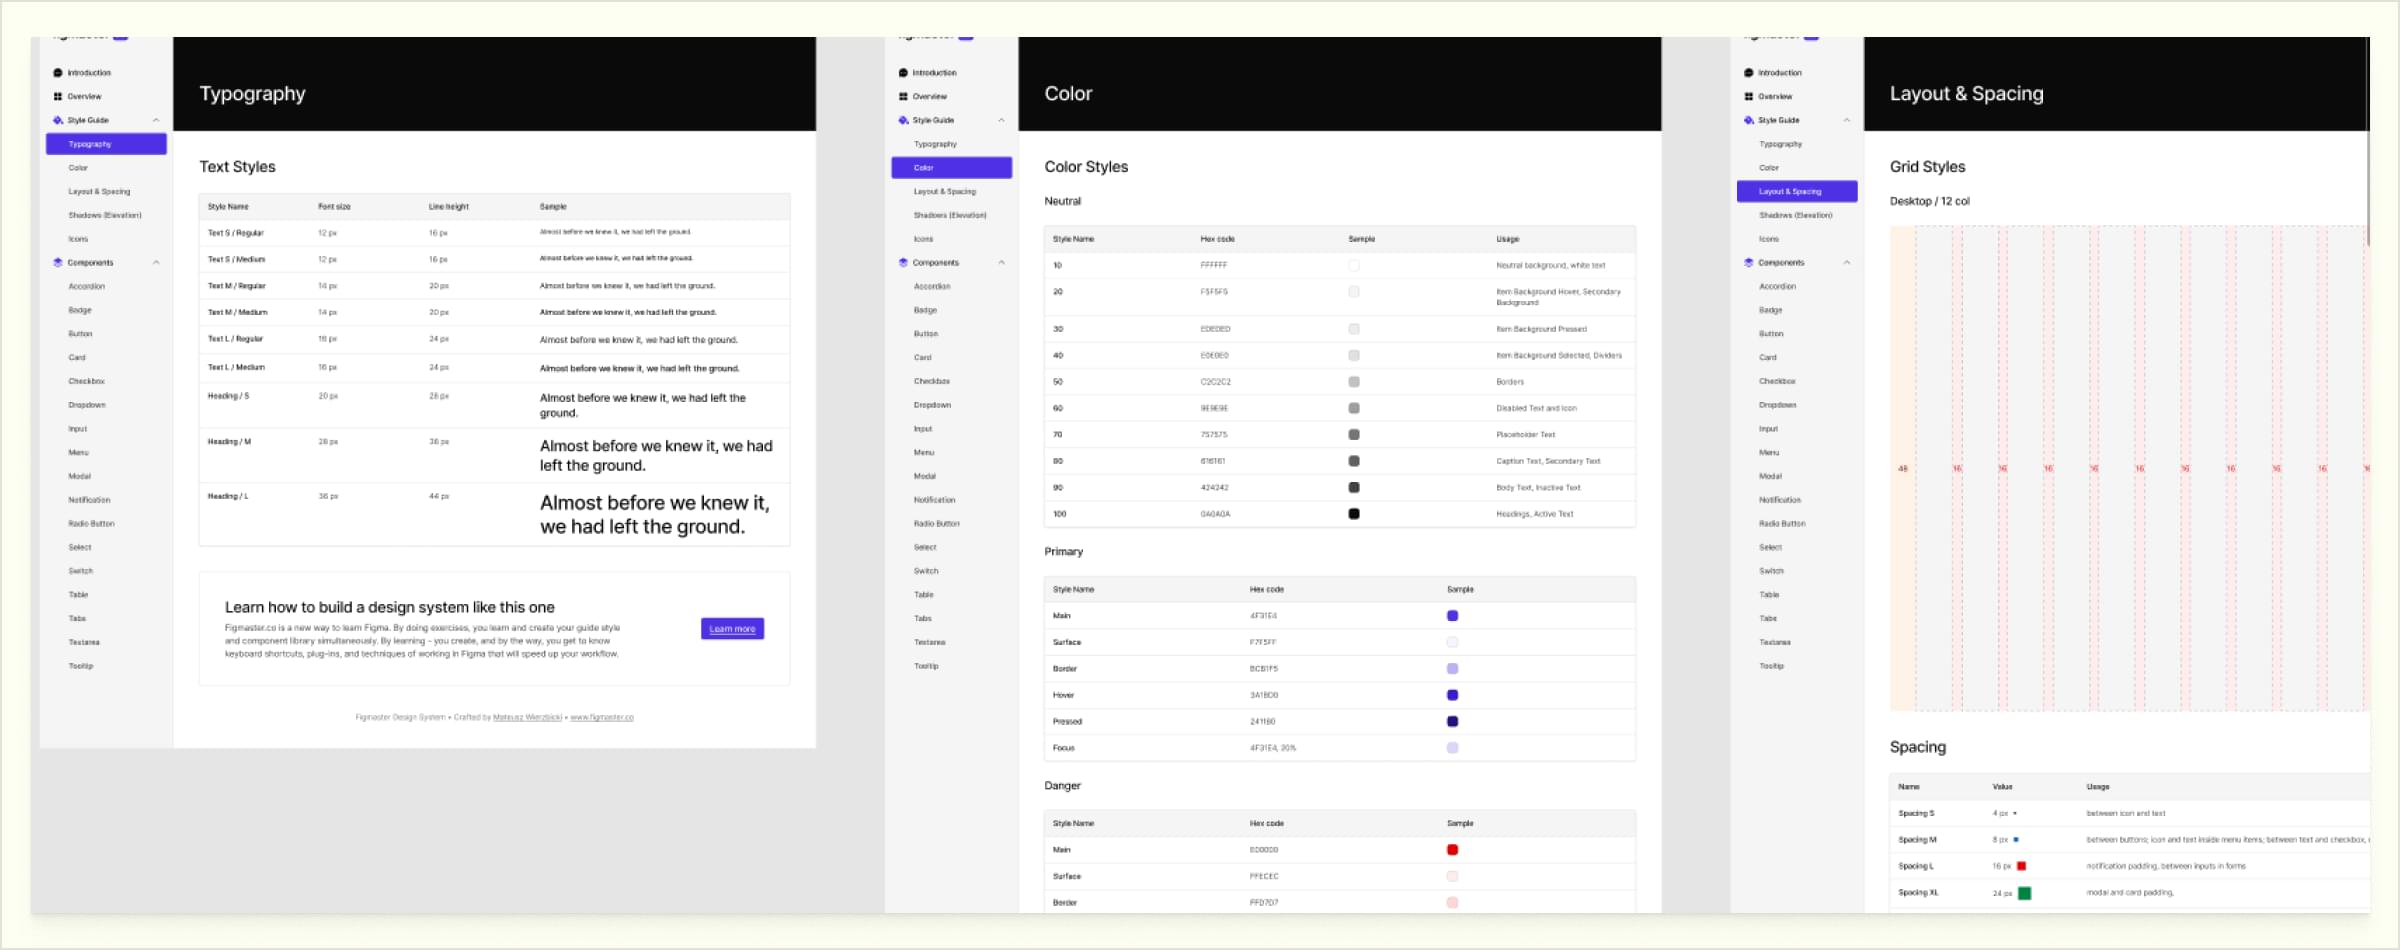Image resolution: width=2400 pixels, height=950 pixels.
Task: Select the highlighted Color item in the middle sidebar
Action: click(951, 168)
